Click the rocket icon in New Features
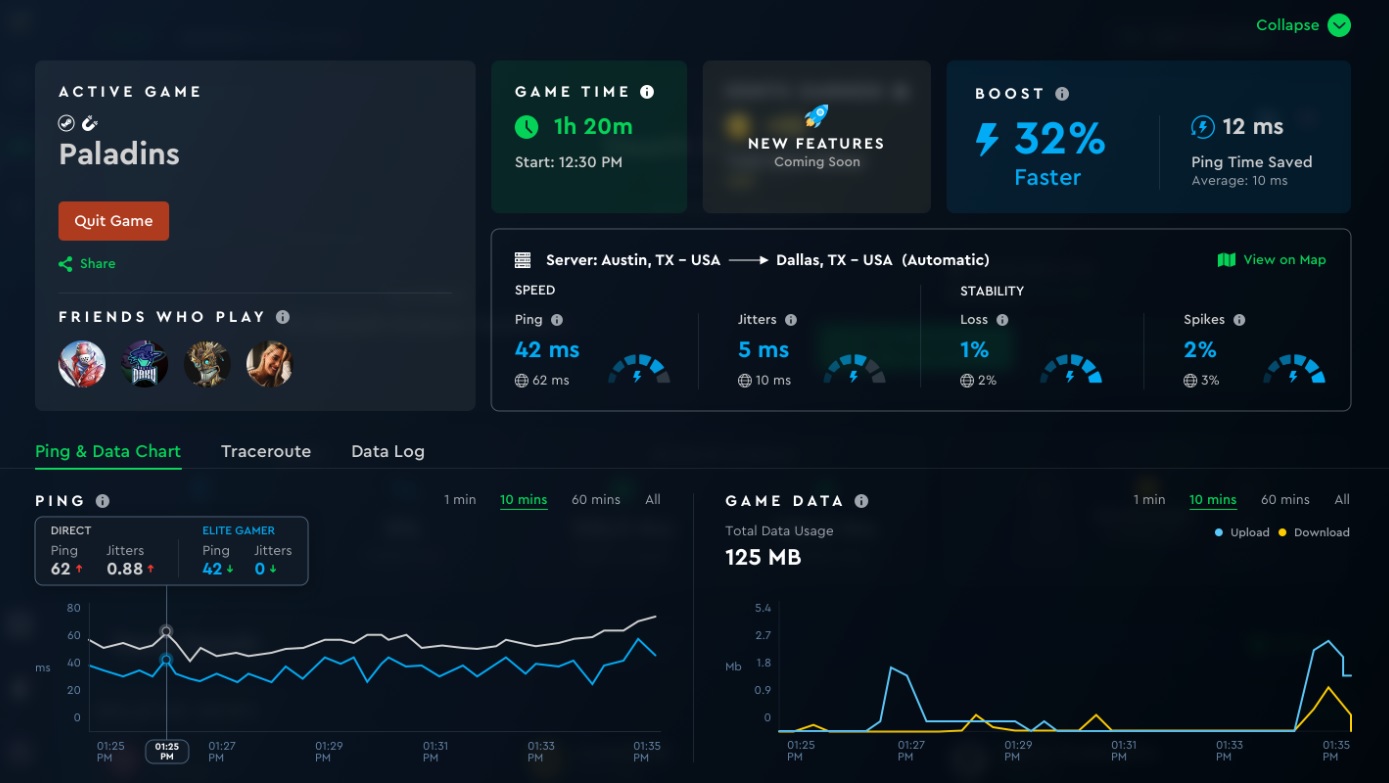1389x783 pixels. (816, 116)
